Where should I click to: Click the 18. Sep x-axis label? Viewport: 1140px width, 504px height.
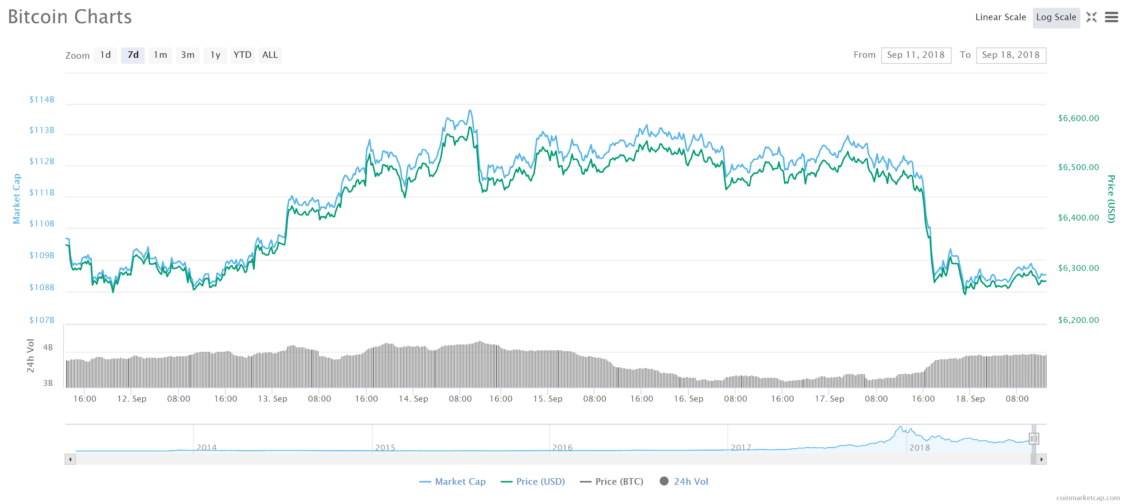pyautogui.click(x=971, y=399)
